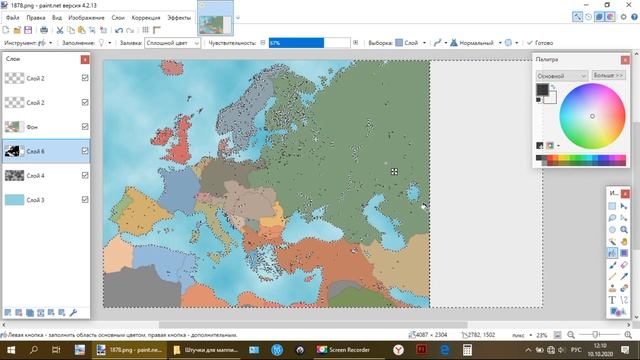Toggle visibility of Слой 6 layer
Viewport: 640px width, 360px height.
click(x=85, y=151)
